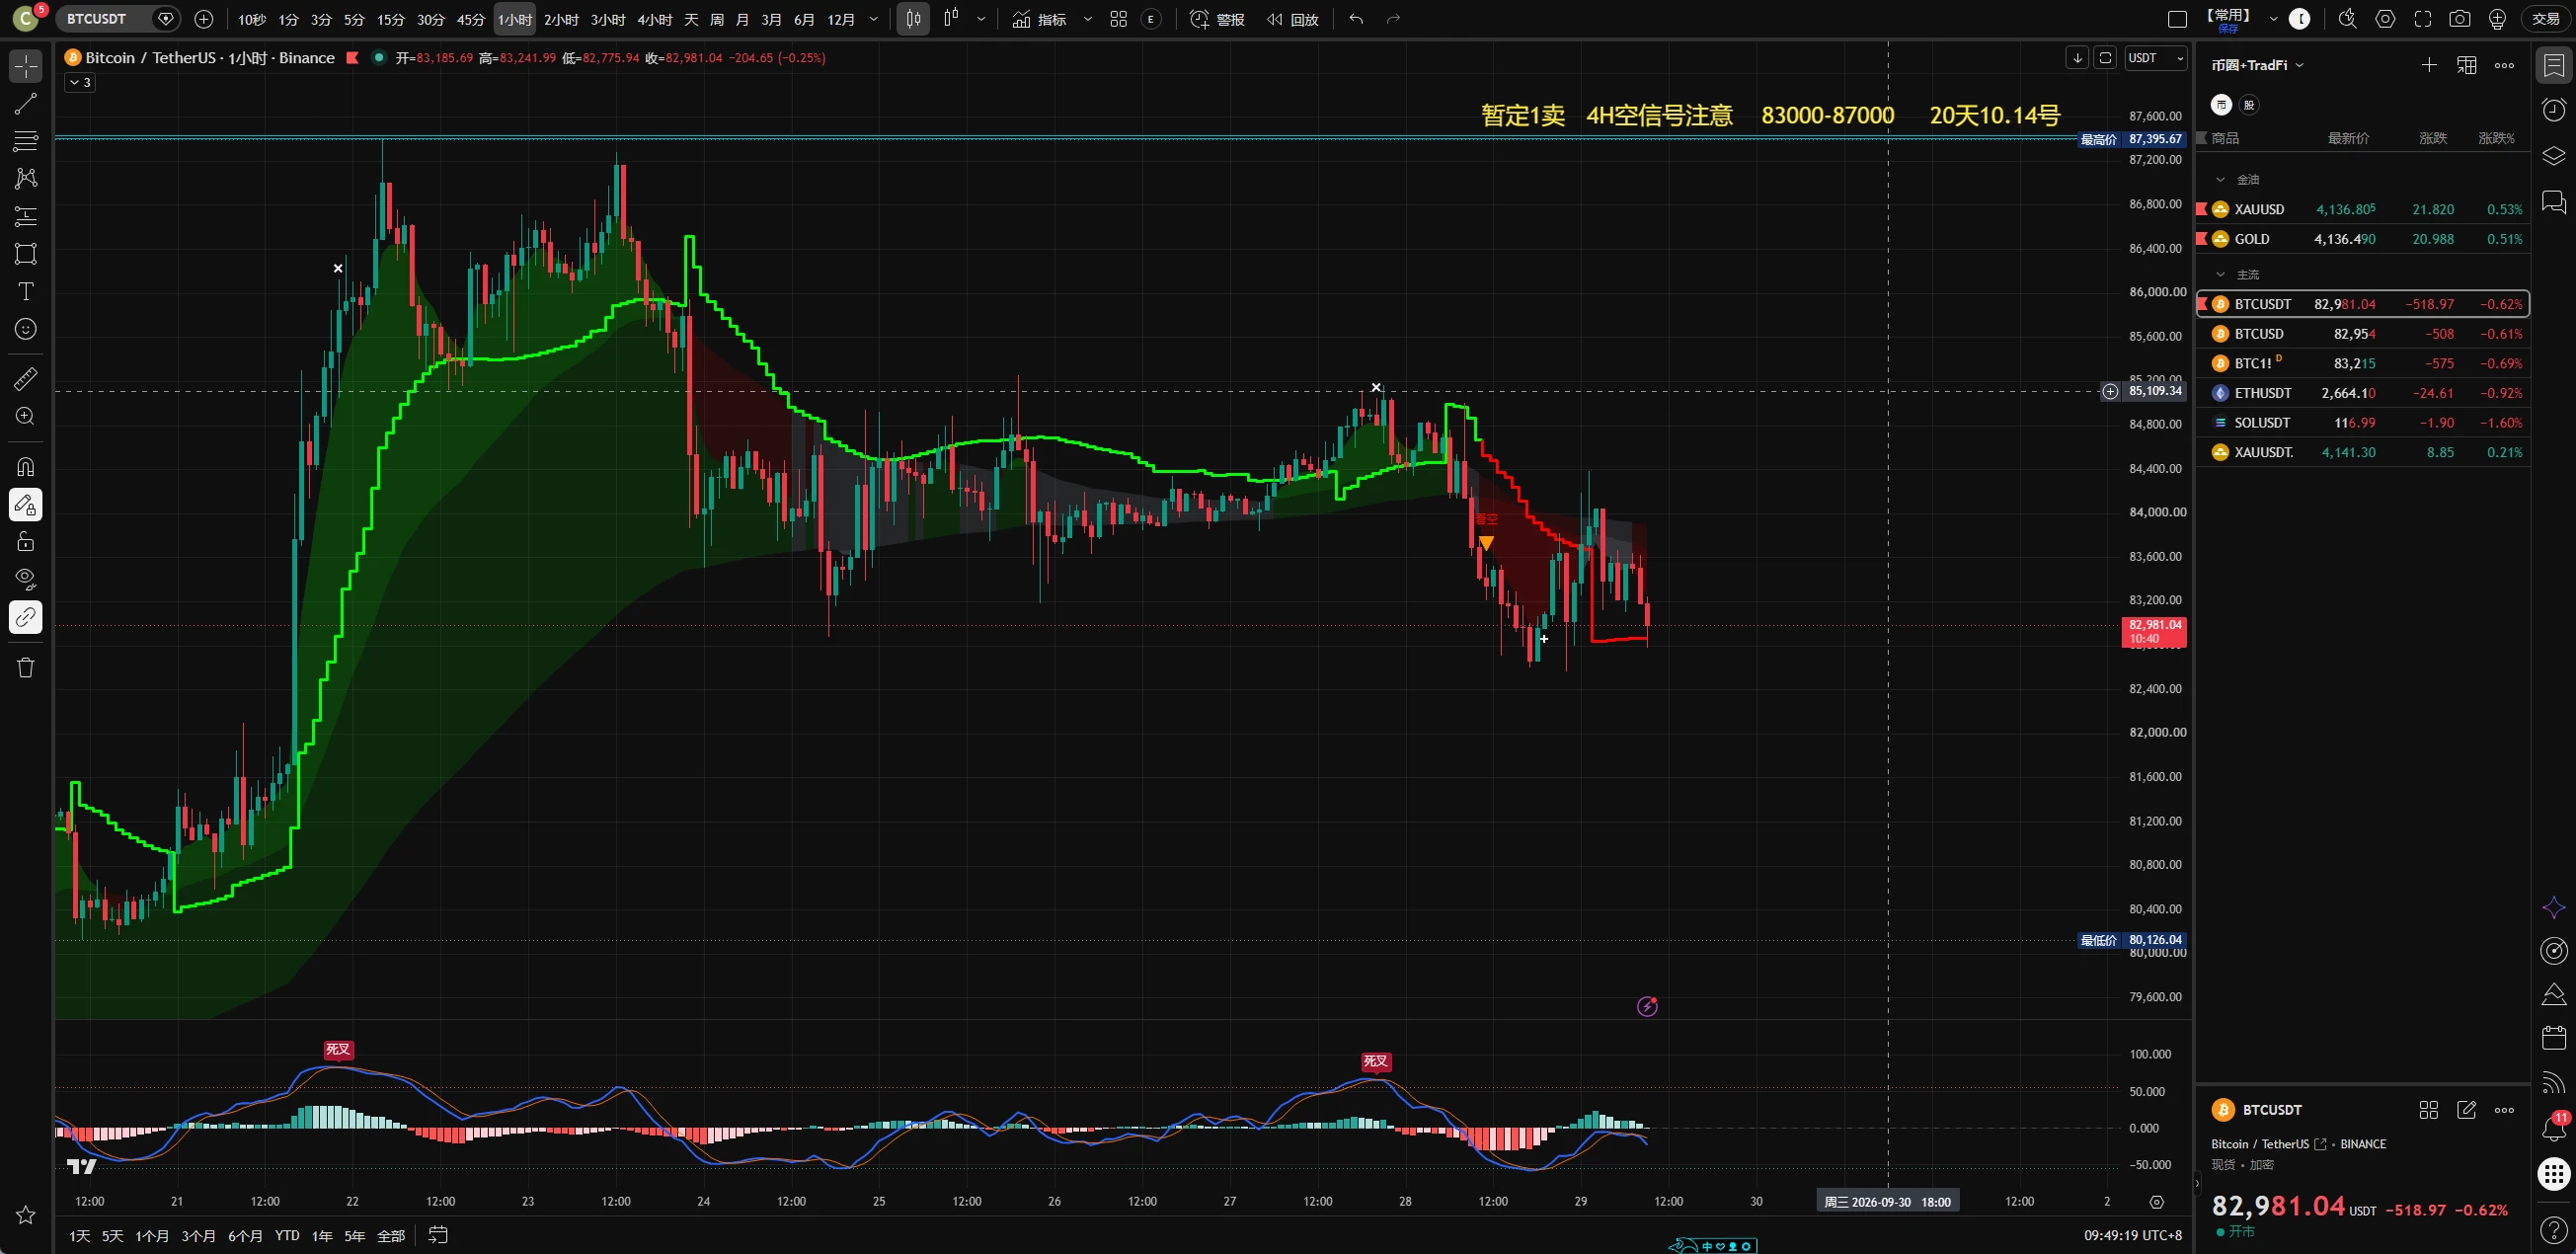
Task: Switch to the 12月 timeframe
Action: 841,19
